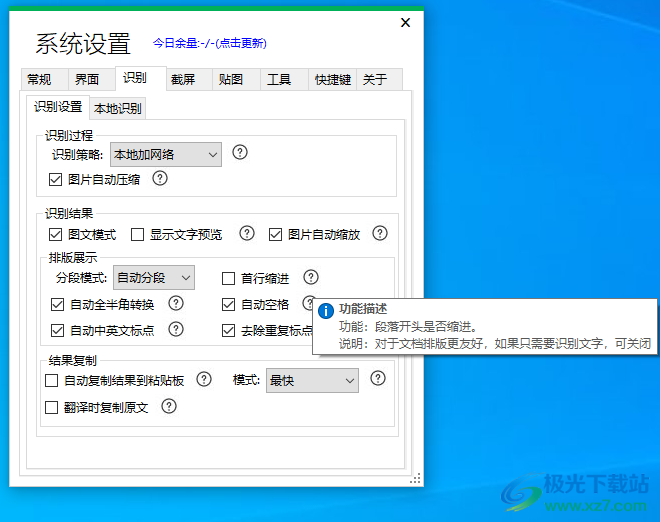This screenshot has width=660, height=522.
Task: Switch to 本地识别 sub-tab
Action: [x=118, y=109]
